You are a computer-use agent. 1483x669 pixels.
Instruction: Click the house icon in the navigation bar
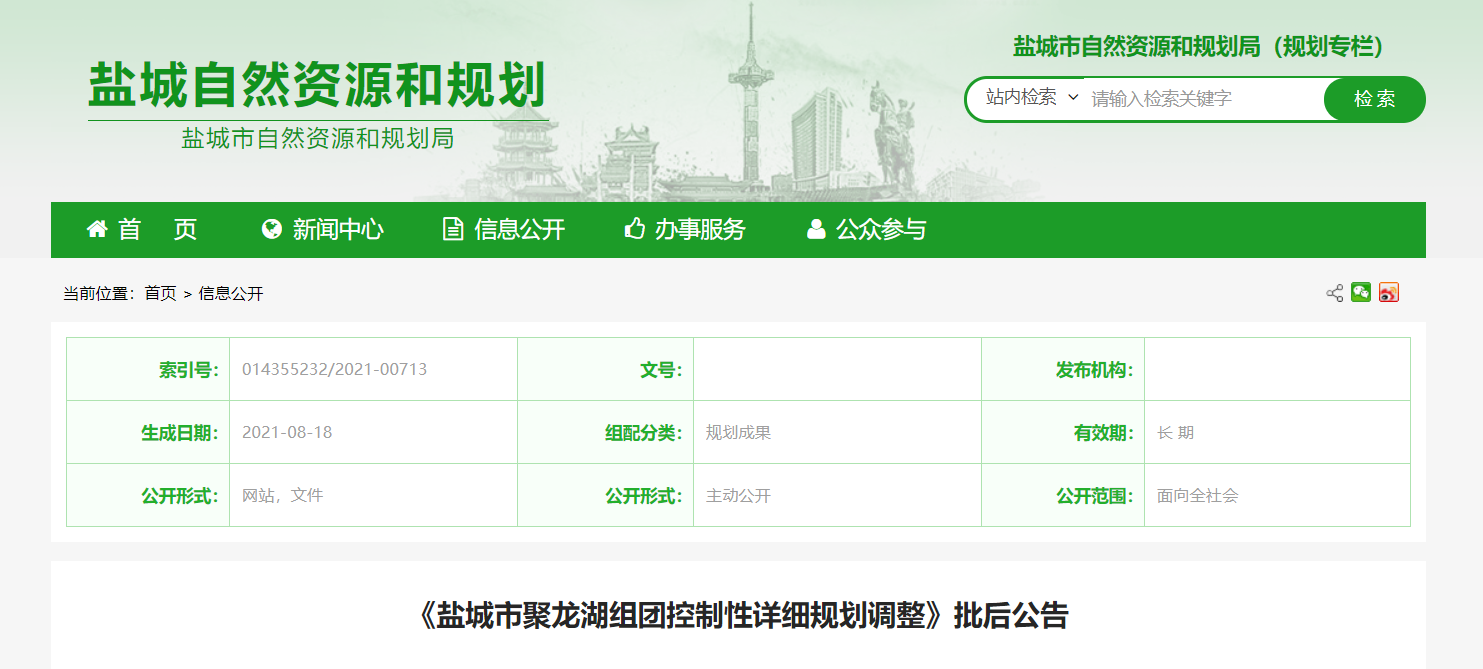click(97, 230)
